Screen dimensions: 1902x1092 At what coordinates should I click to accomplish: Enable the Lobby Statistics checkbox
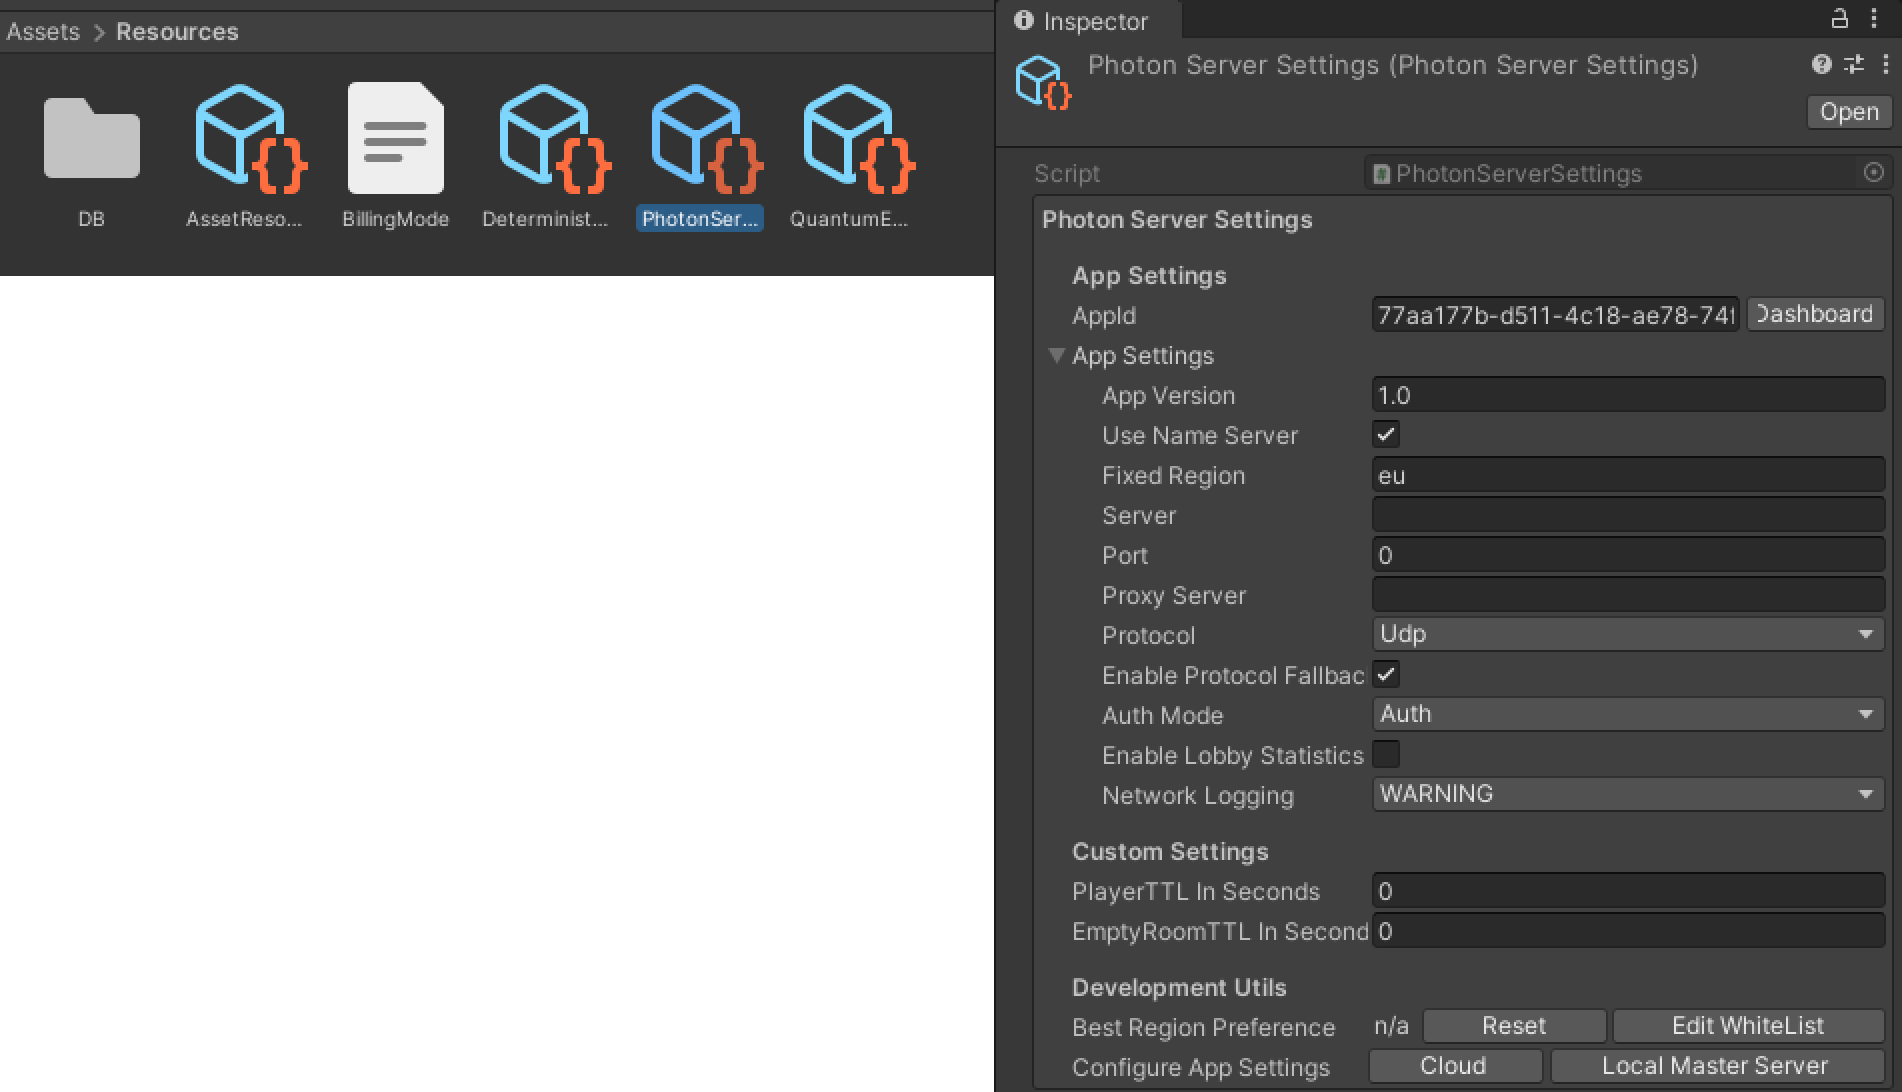click(1386, 755)
